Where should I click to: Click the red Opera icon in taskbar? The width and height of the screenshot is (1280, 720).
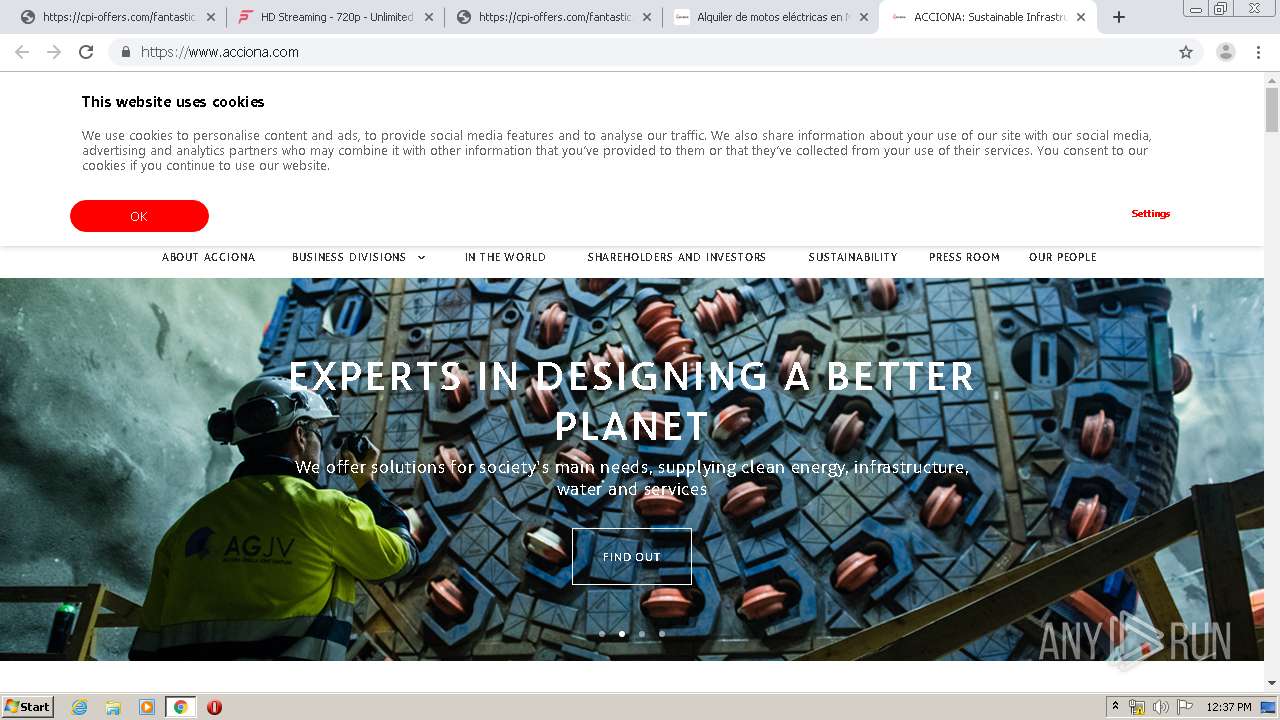[214, 707]
